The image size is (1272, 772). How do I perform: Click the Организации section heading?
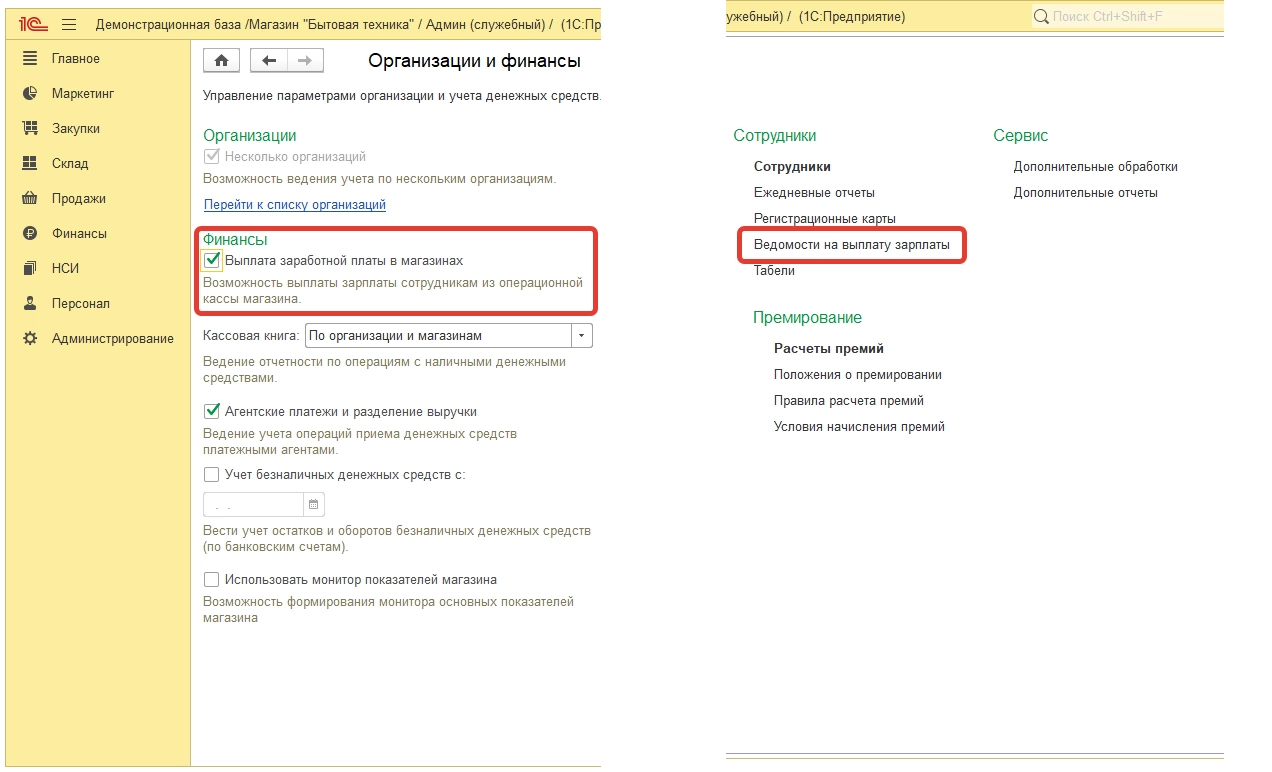(x=250, y=136)
